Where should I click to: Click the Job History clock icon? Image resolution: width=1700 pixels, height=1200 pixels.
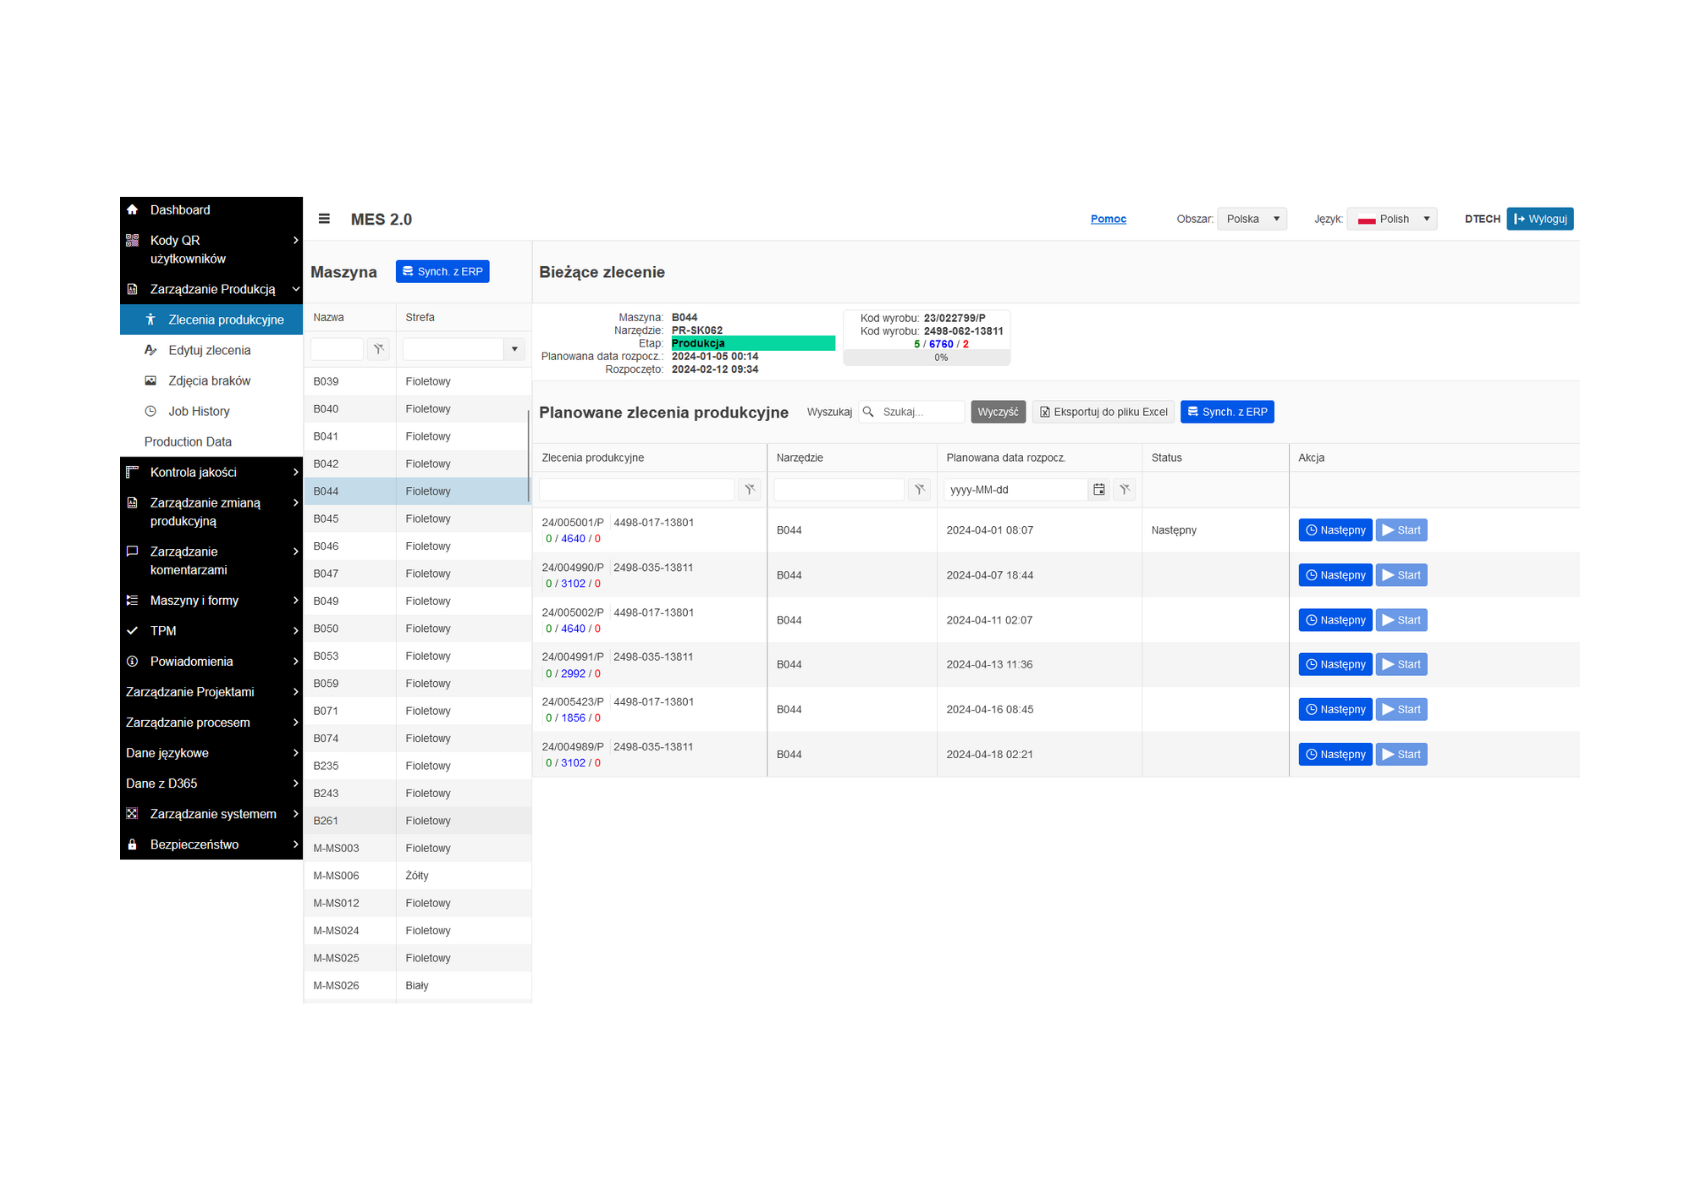point(151,411)
